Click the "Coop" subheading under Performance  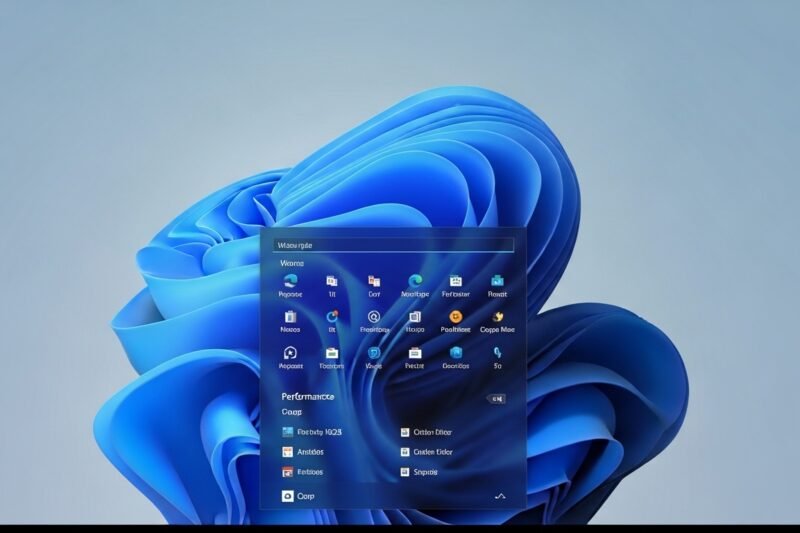[292, 412]
